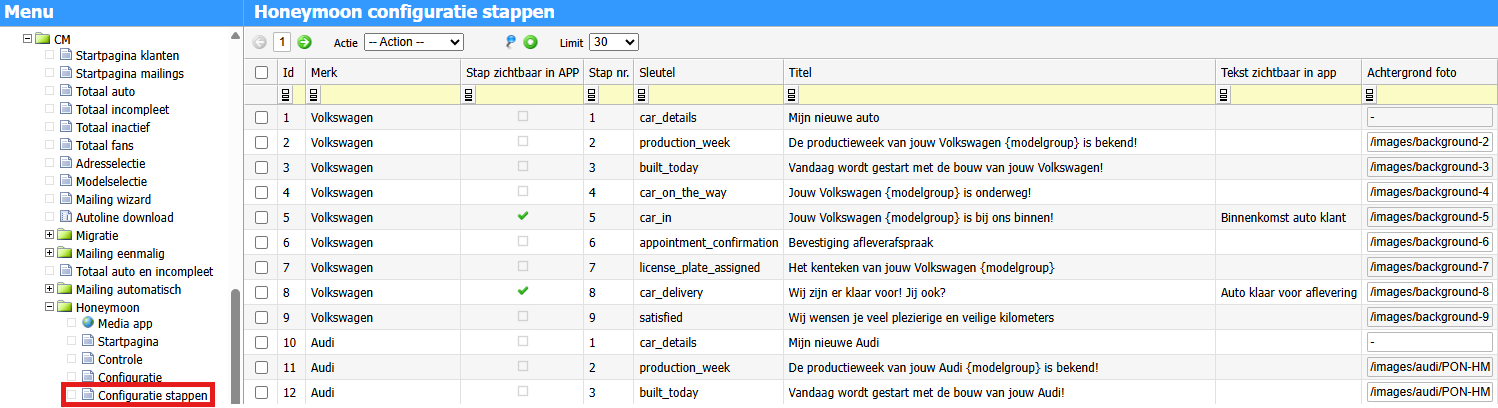Sort table by Stap nr. column header
Viewport: 1498px width, 408px height.
(609, 72)
